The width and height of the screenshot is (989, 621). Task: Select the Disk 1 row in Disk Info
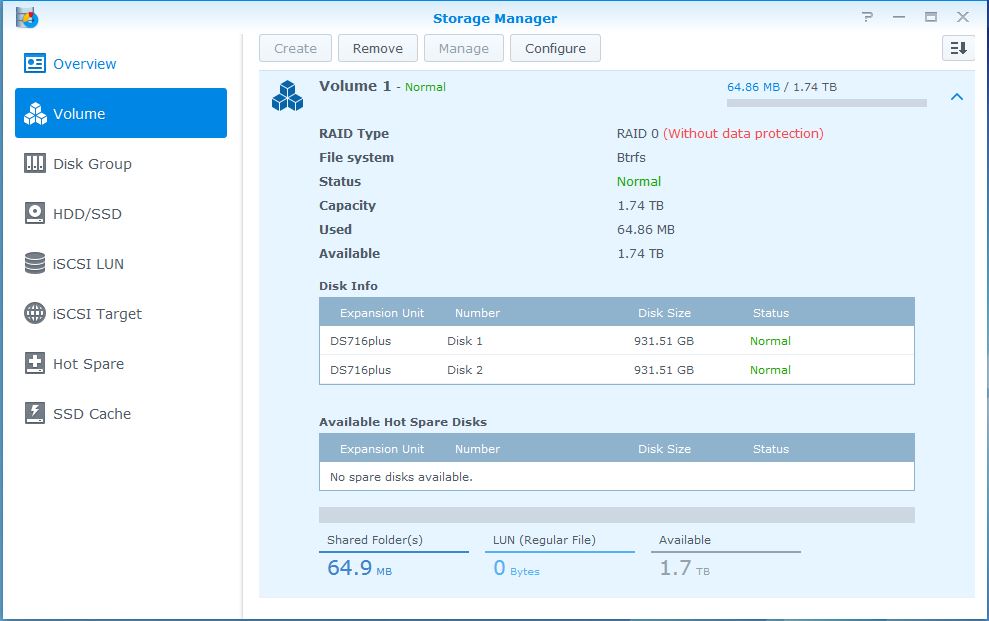tap(615, 341)
